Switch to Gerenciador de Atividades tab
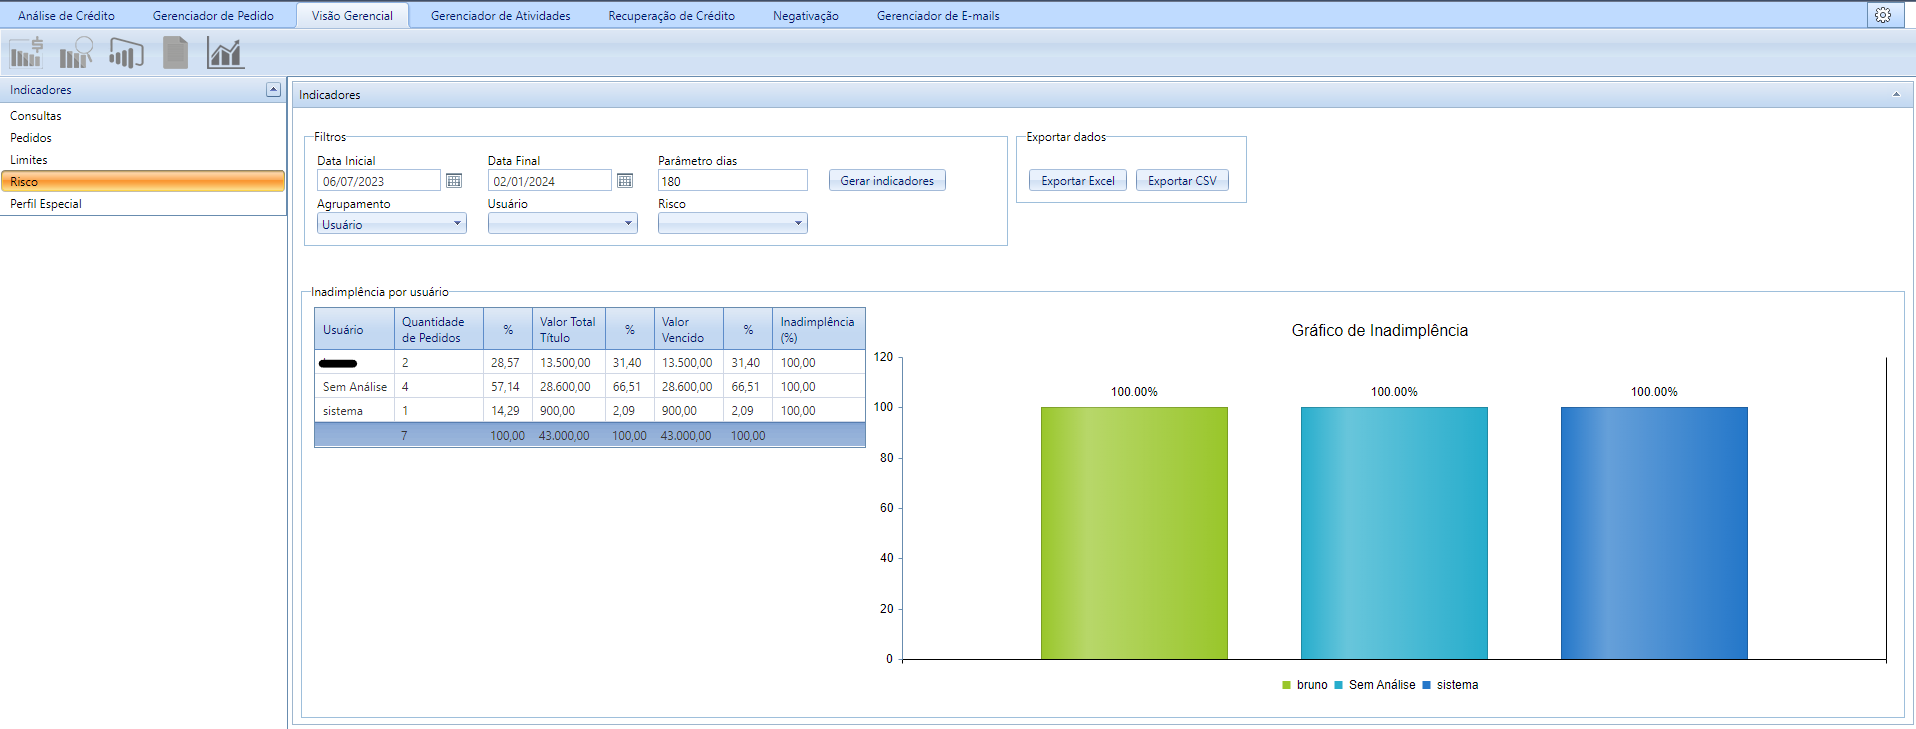Viewport: 1916px width, 729px height. coord(500,16)
